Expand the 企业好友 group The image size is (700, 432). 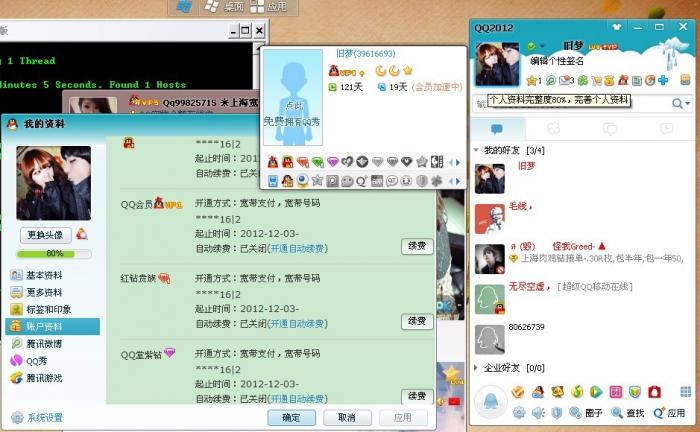point(476,368)
